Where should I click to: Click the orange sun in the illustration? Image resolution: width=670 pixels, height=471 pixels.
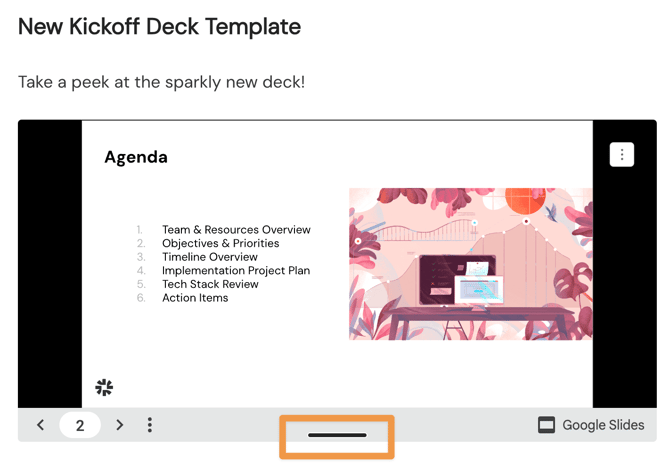coord(524,200)
